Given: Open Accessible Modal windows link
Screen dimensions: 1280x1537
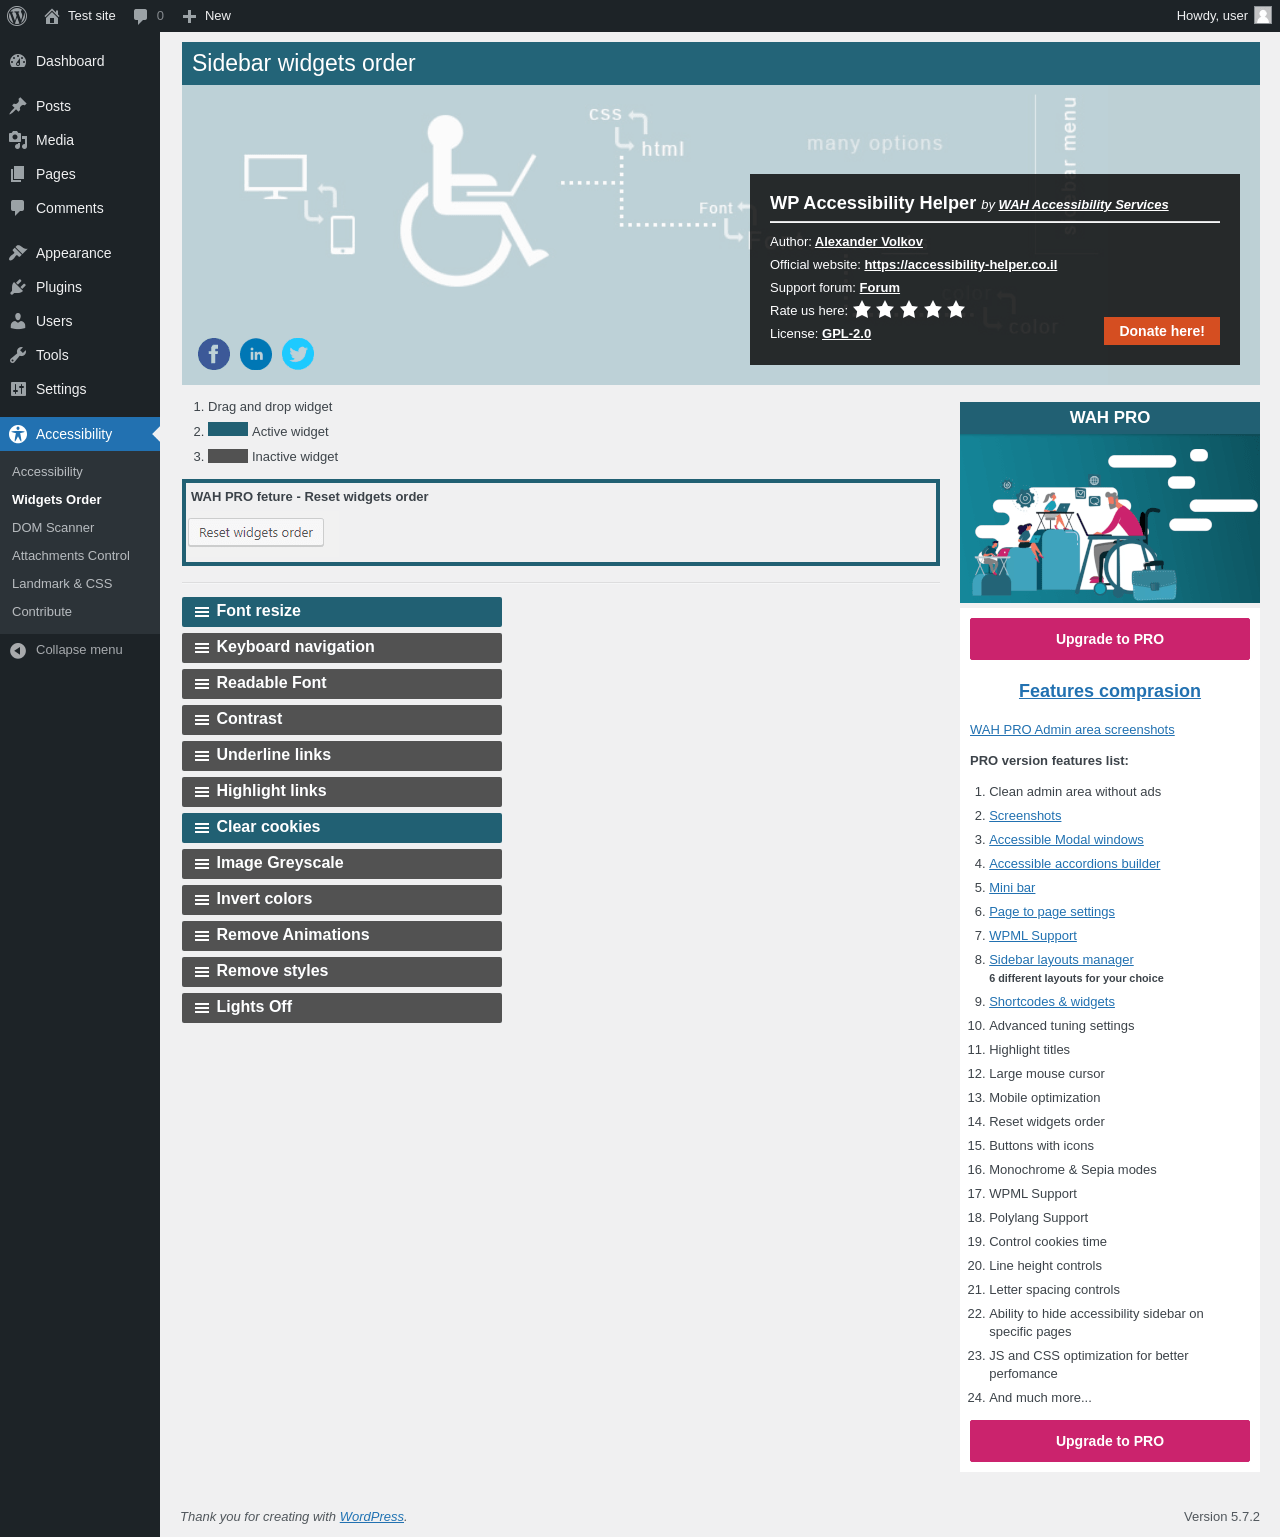Looking at the screenshot, I should [x=1066, y=840].
